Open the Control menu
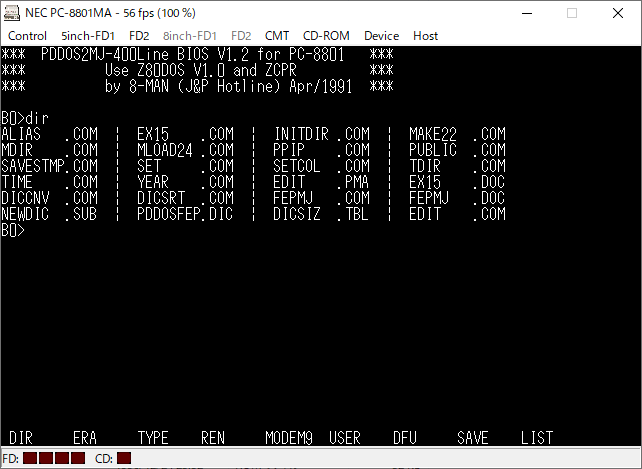642x469 pixels. tap(27, 36)
